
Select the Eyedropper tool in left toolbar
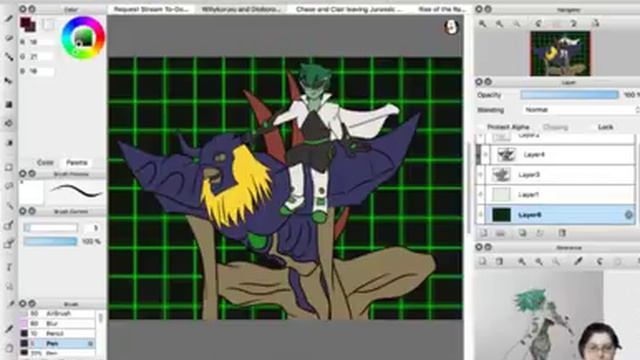(9, 329)
